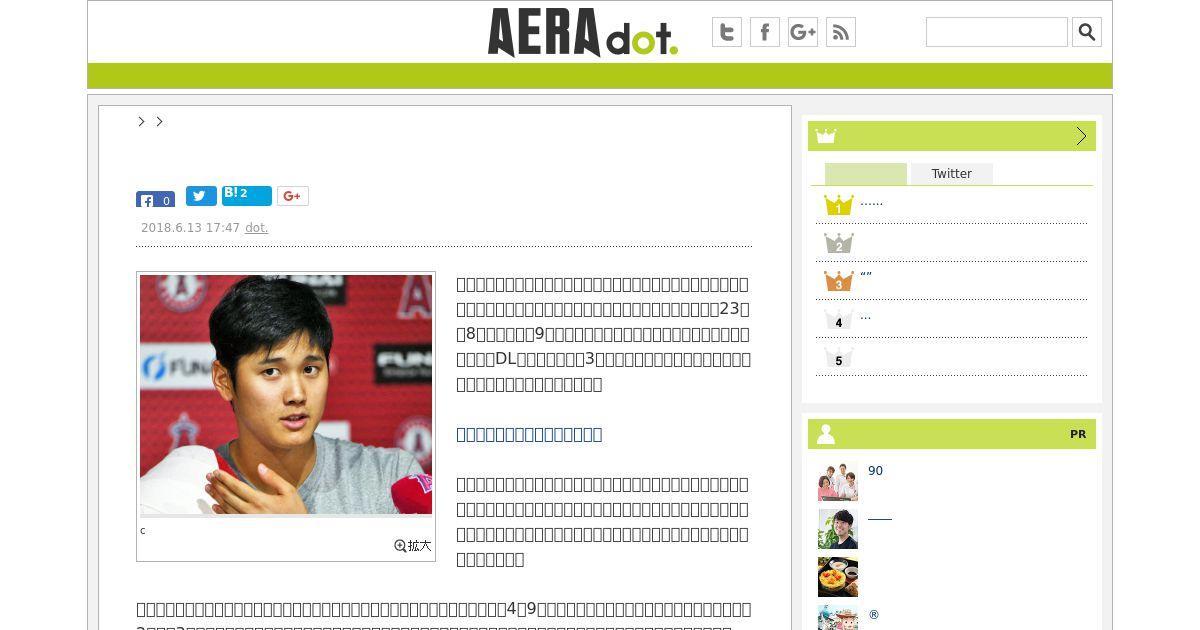
Task: Share article via Facebook button
Action: tap(155, 199)
